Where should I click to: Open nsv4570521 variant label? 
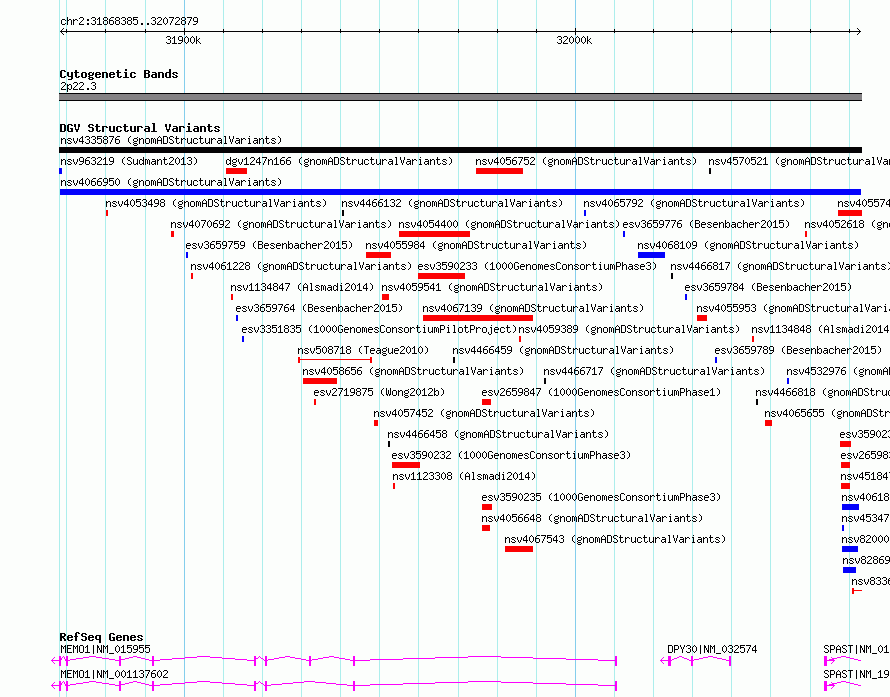(x=799, y=161)
